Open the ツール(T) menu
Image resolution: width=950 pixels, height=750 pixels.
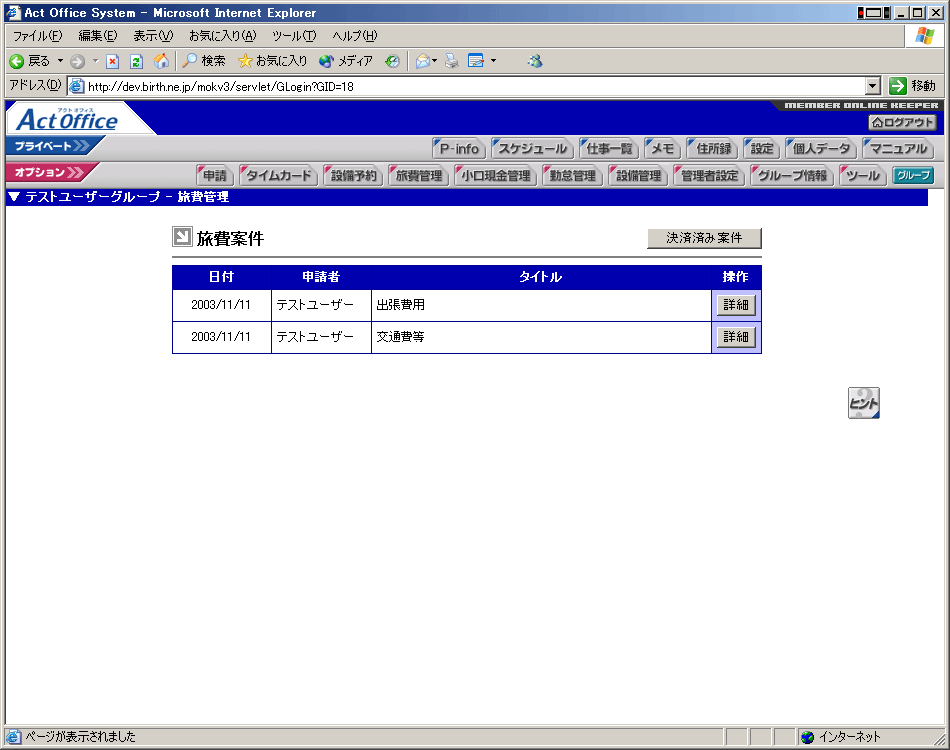294,36
